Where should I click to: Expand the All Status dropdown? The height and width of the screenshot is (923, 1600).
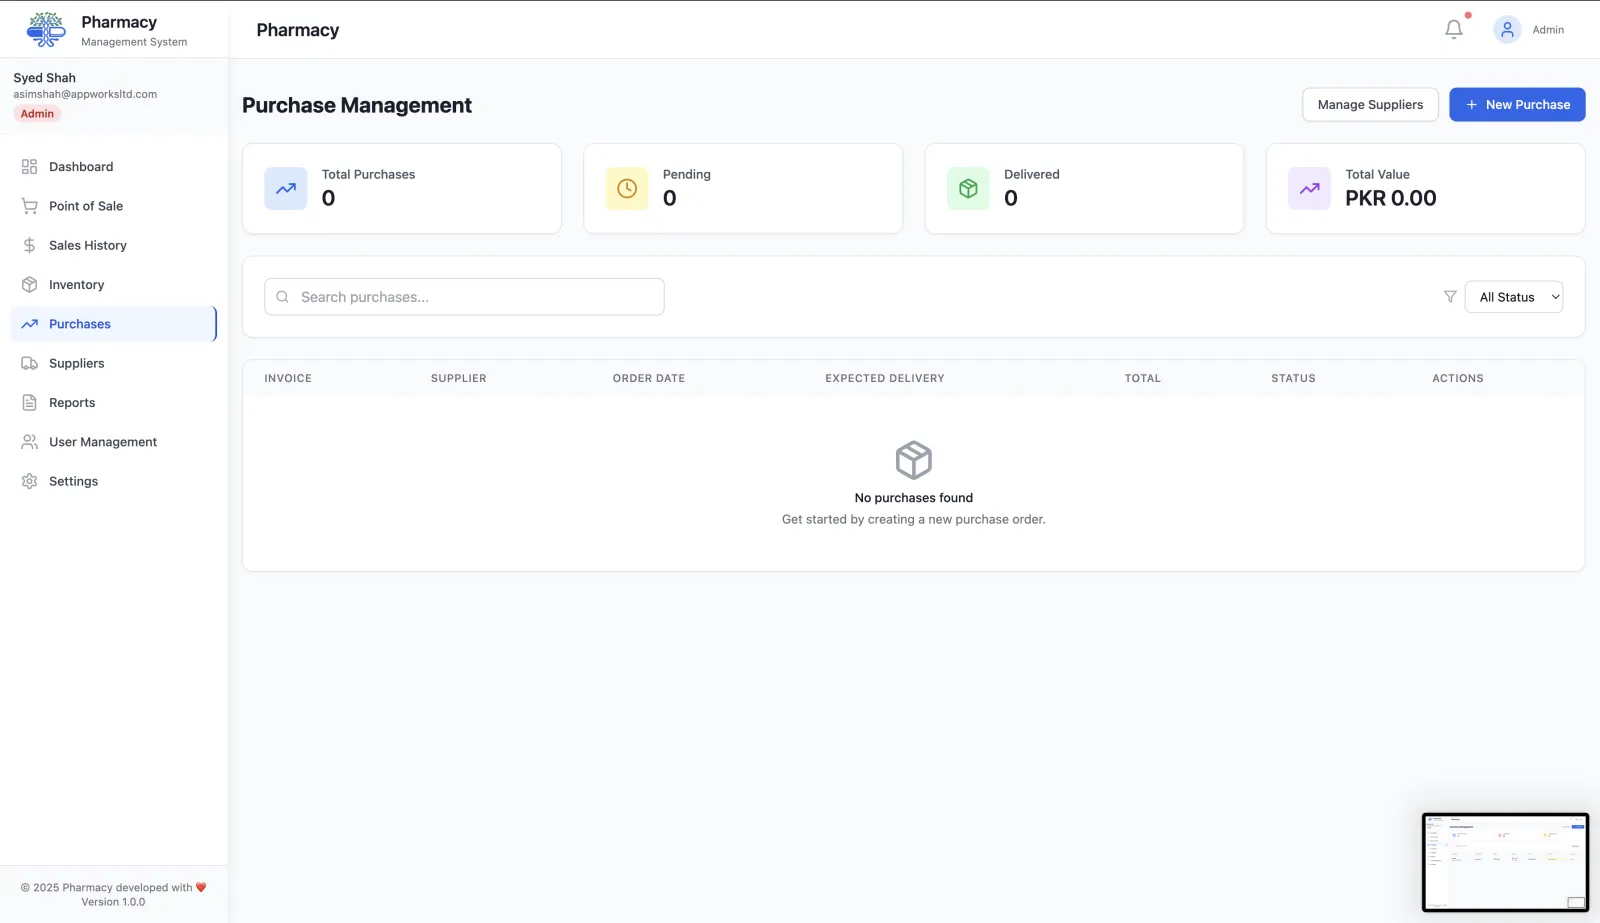pos(1514,297)
